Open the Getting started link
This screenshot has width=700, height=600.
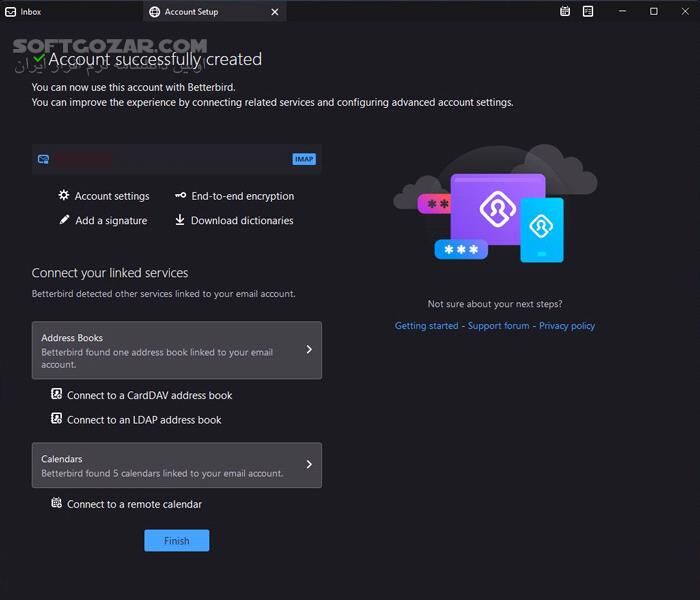[426, 326]
